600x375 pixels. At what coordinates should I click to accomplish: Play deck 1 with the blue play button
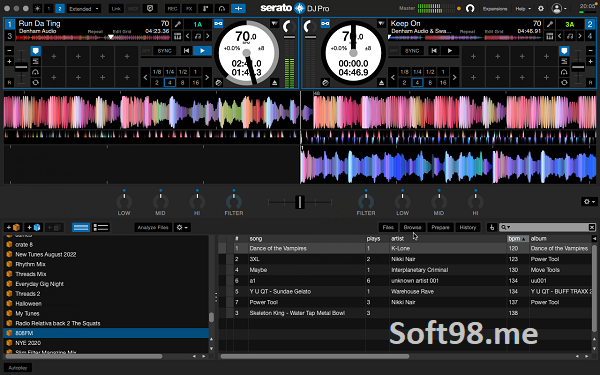(x=202, y=51)
